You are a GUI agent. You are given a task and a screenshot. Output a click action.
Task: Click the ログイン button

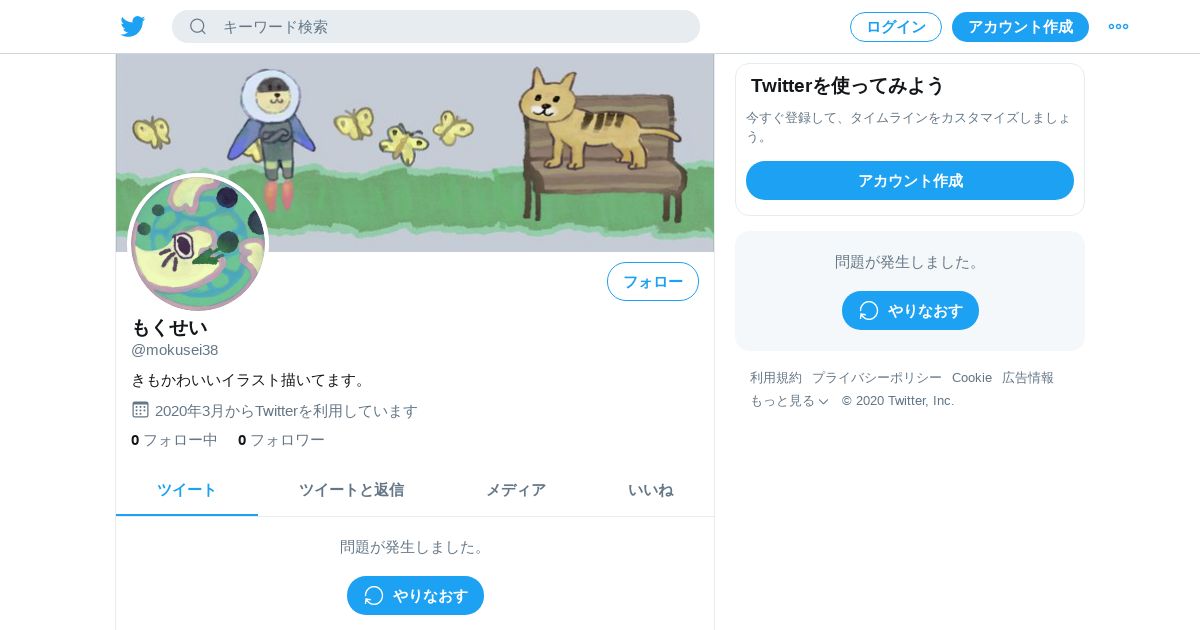[896, 27]
